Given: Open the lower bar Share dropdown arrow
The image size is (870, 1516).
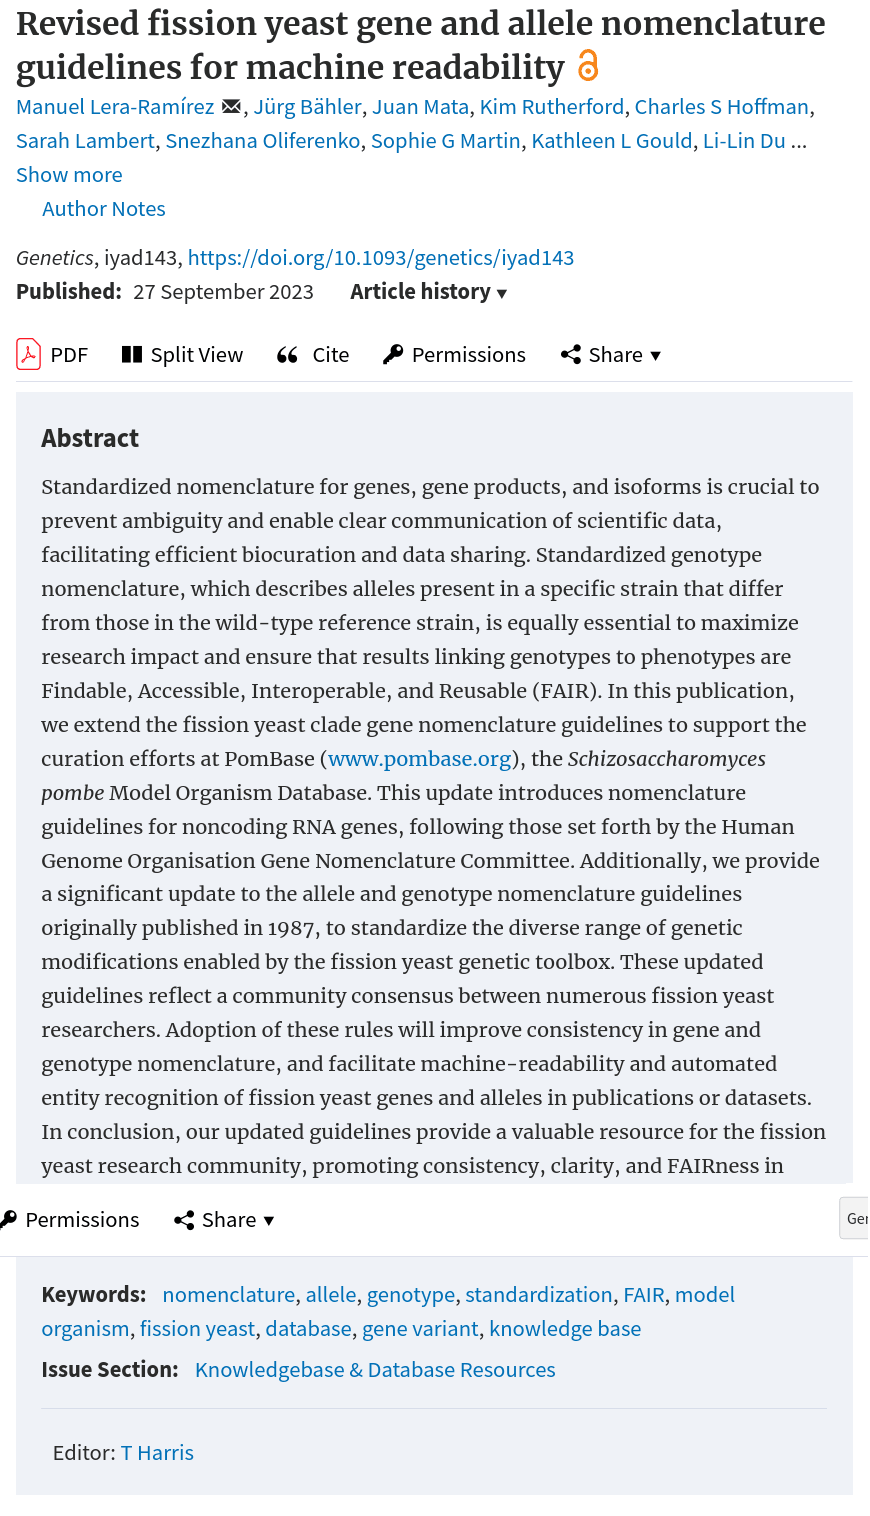Looking at the screenshot, I should 268,1220.
